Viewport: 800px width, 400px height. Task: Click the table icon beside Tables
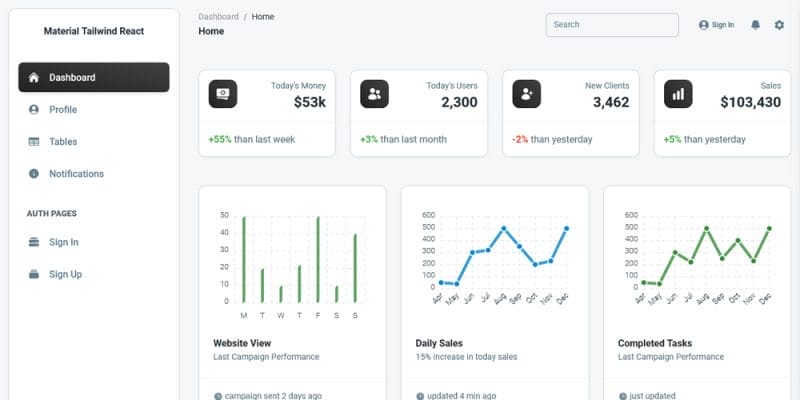click(x=34, y=142)
